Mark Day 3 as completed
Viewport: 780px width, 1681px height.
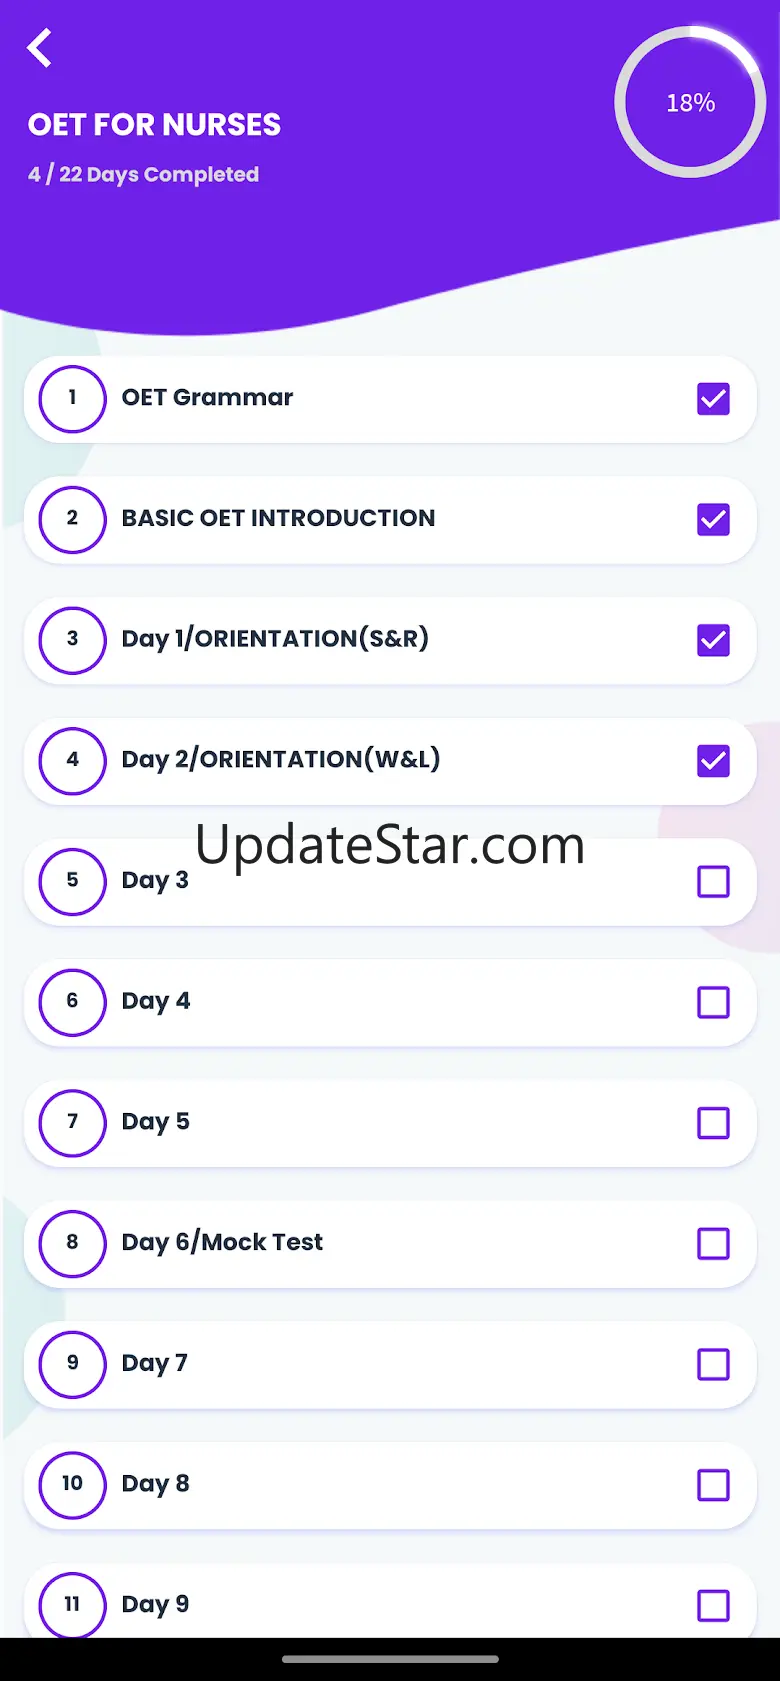[x=713, y=882]
